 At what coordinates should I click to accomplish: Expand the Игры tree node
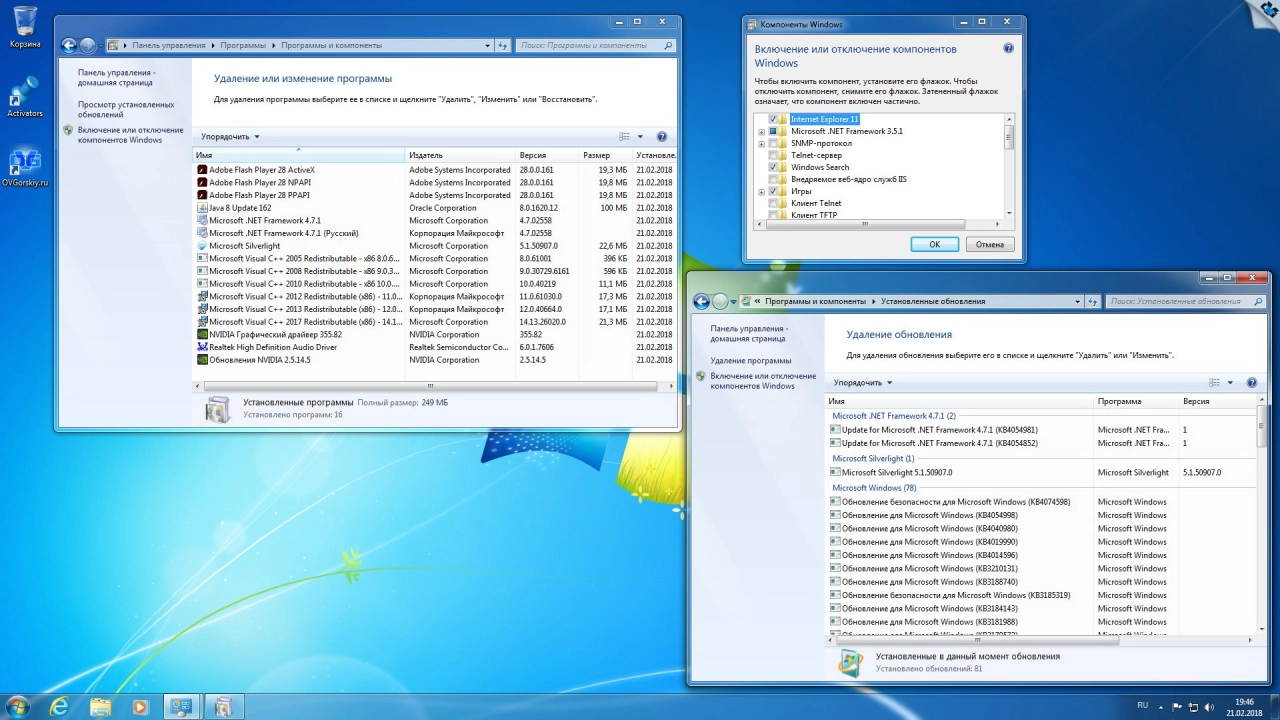(761, 192)
